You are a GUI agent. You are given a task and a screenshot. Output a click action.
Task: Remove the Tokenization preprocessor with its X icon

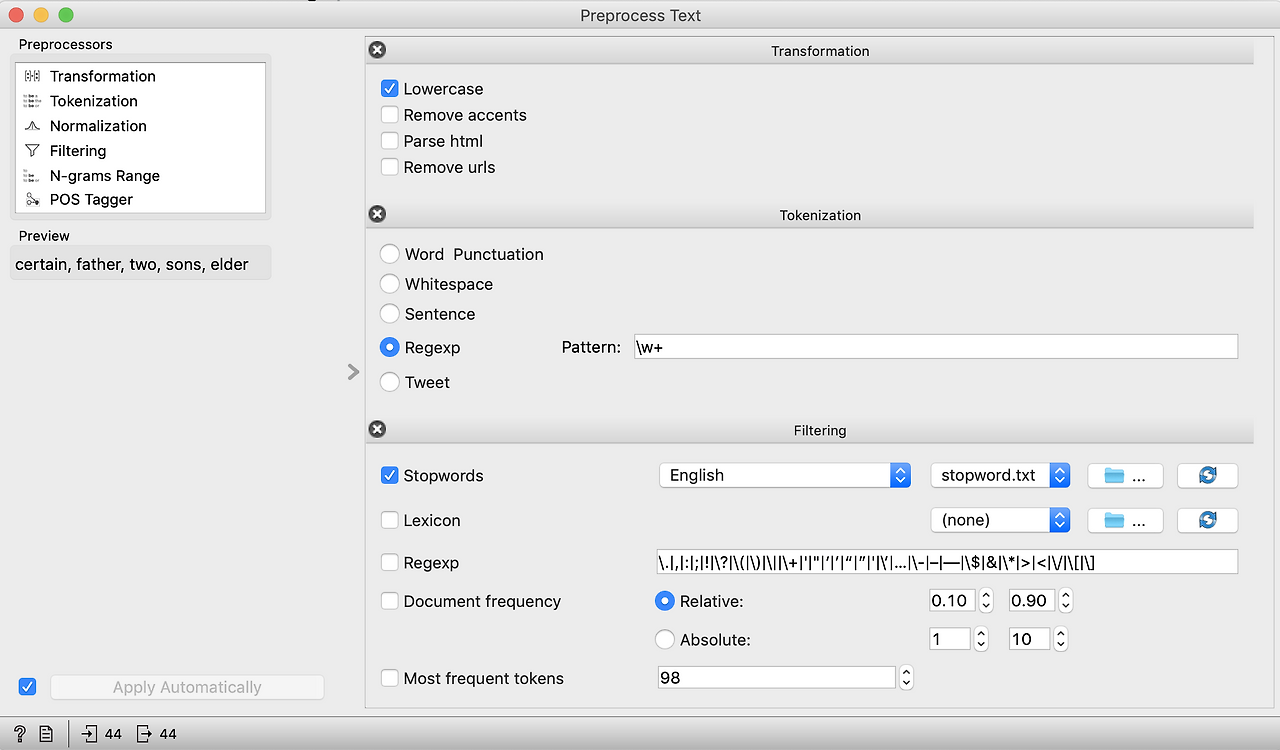click(x=377, y=214)
